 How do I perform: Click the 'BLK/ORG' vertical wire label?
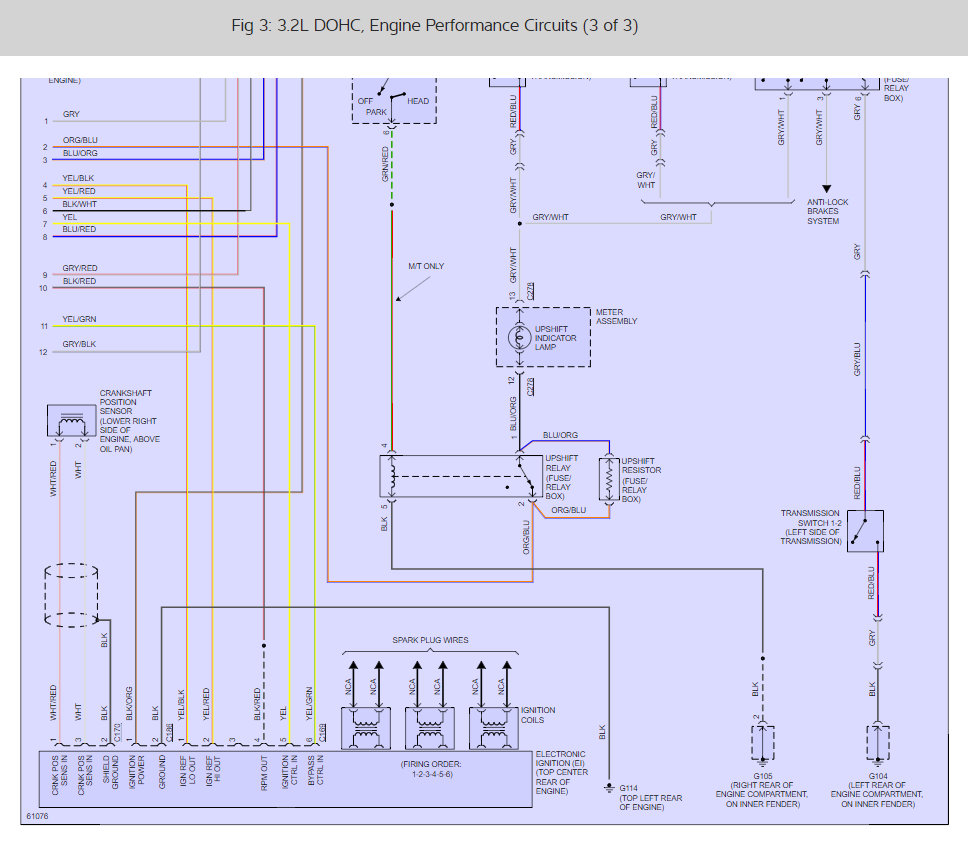129,704
